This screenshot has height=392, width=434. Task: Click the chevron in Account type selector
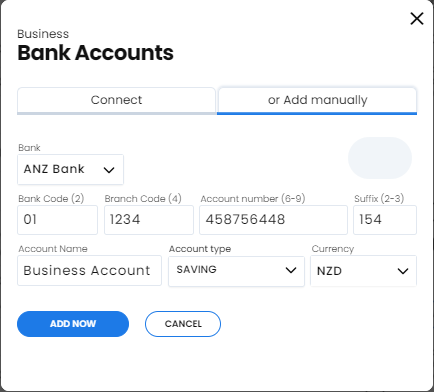(291, 270)
